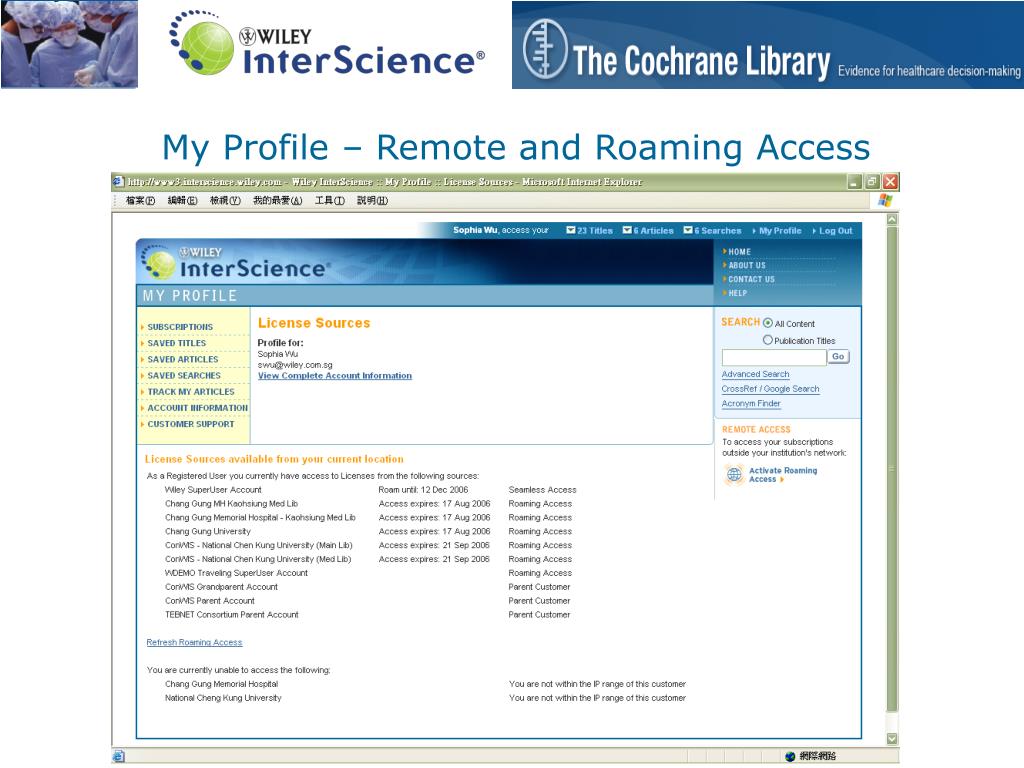This screenshot has width=1024, height=768.
Task: Click into the search text field
Action: point(774,357)
